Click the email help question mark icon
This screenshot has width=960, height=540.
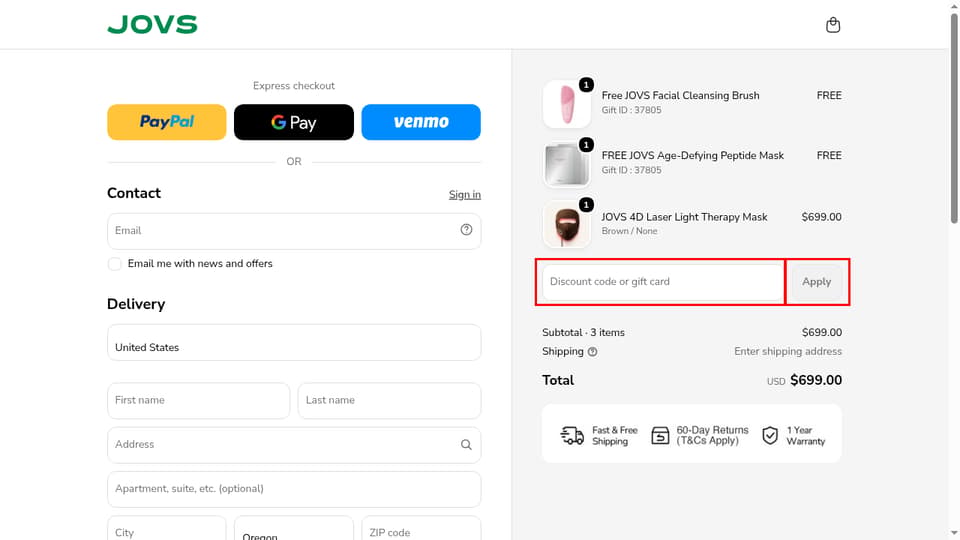click(466, 230)
